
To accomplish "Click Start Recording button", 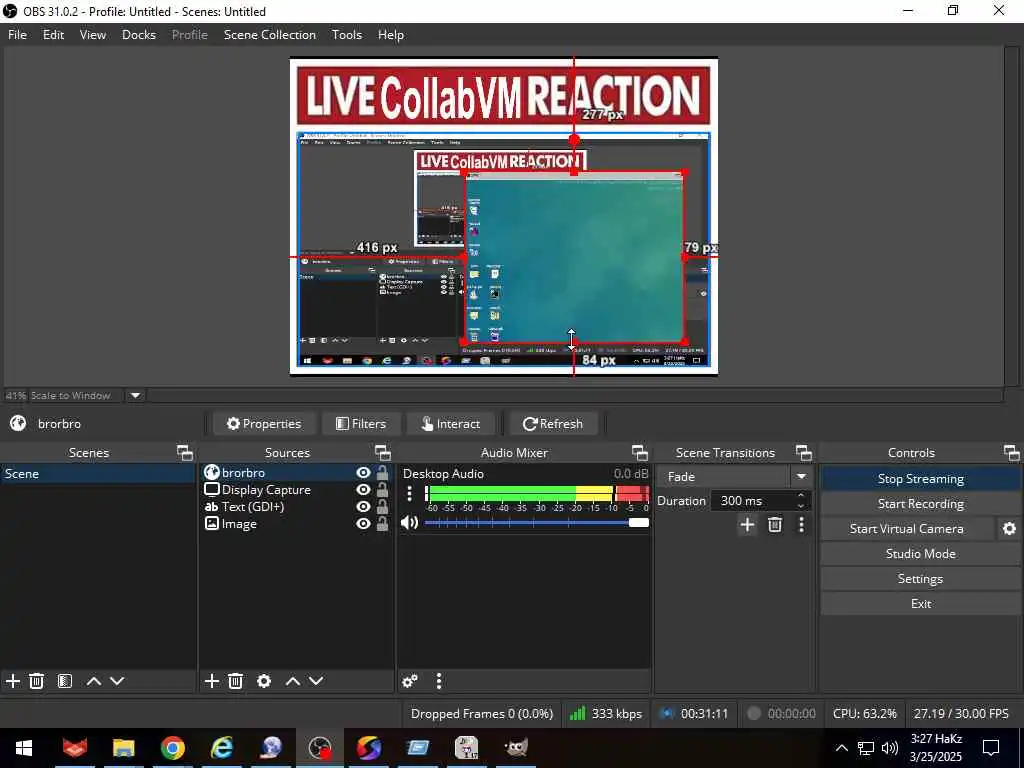I will point(920,504).
